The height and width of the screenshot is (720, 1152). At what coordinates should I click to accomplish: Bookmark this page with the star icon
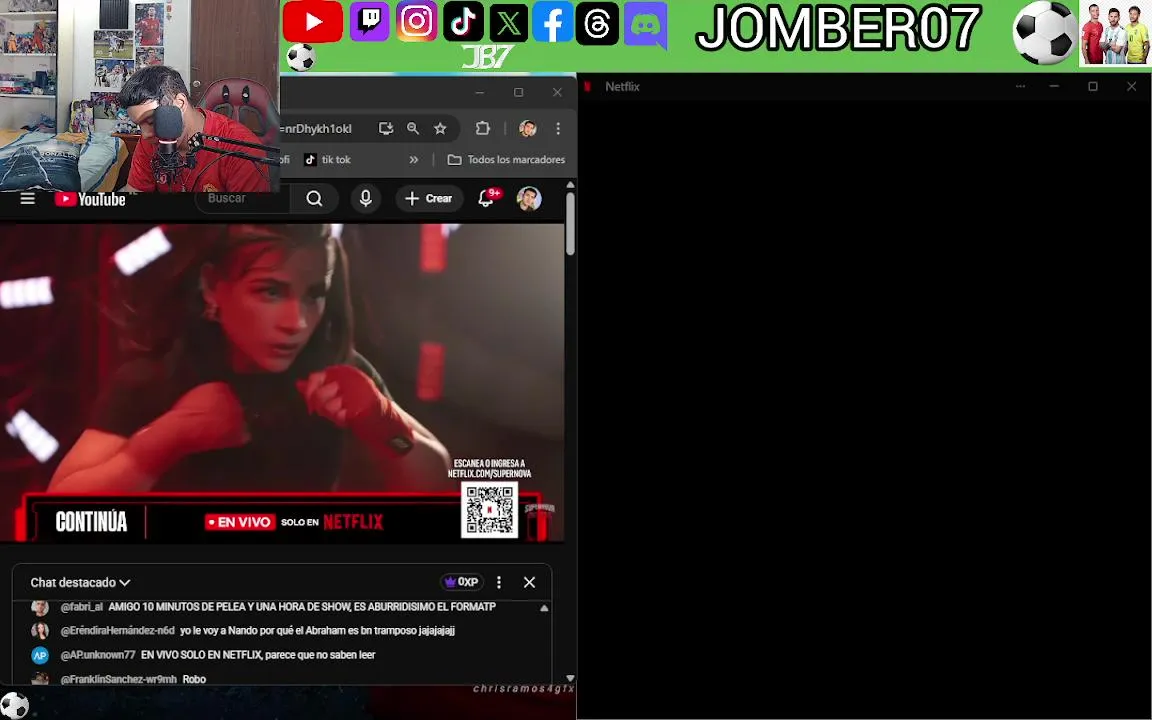pyautogui.click(x=440, y=129)
